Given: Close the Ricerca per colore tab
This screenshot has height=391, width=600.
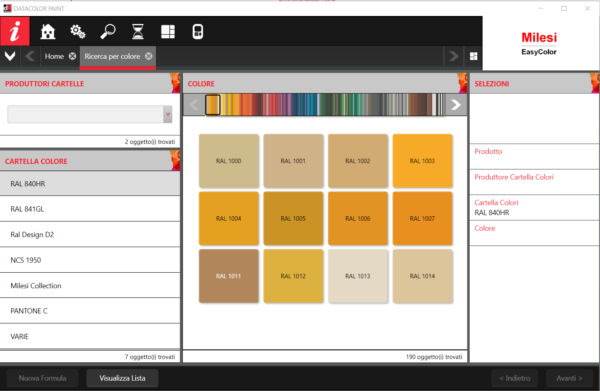Looking at the screenshot, I should point(148,56).
